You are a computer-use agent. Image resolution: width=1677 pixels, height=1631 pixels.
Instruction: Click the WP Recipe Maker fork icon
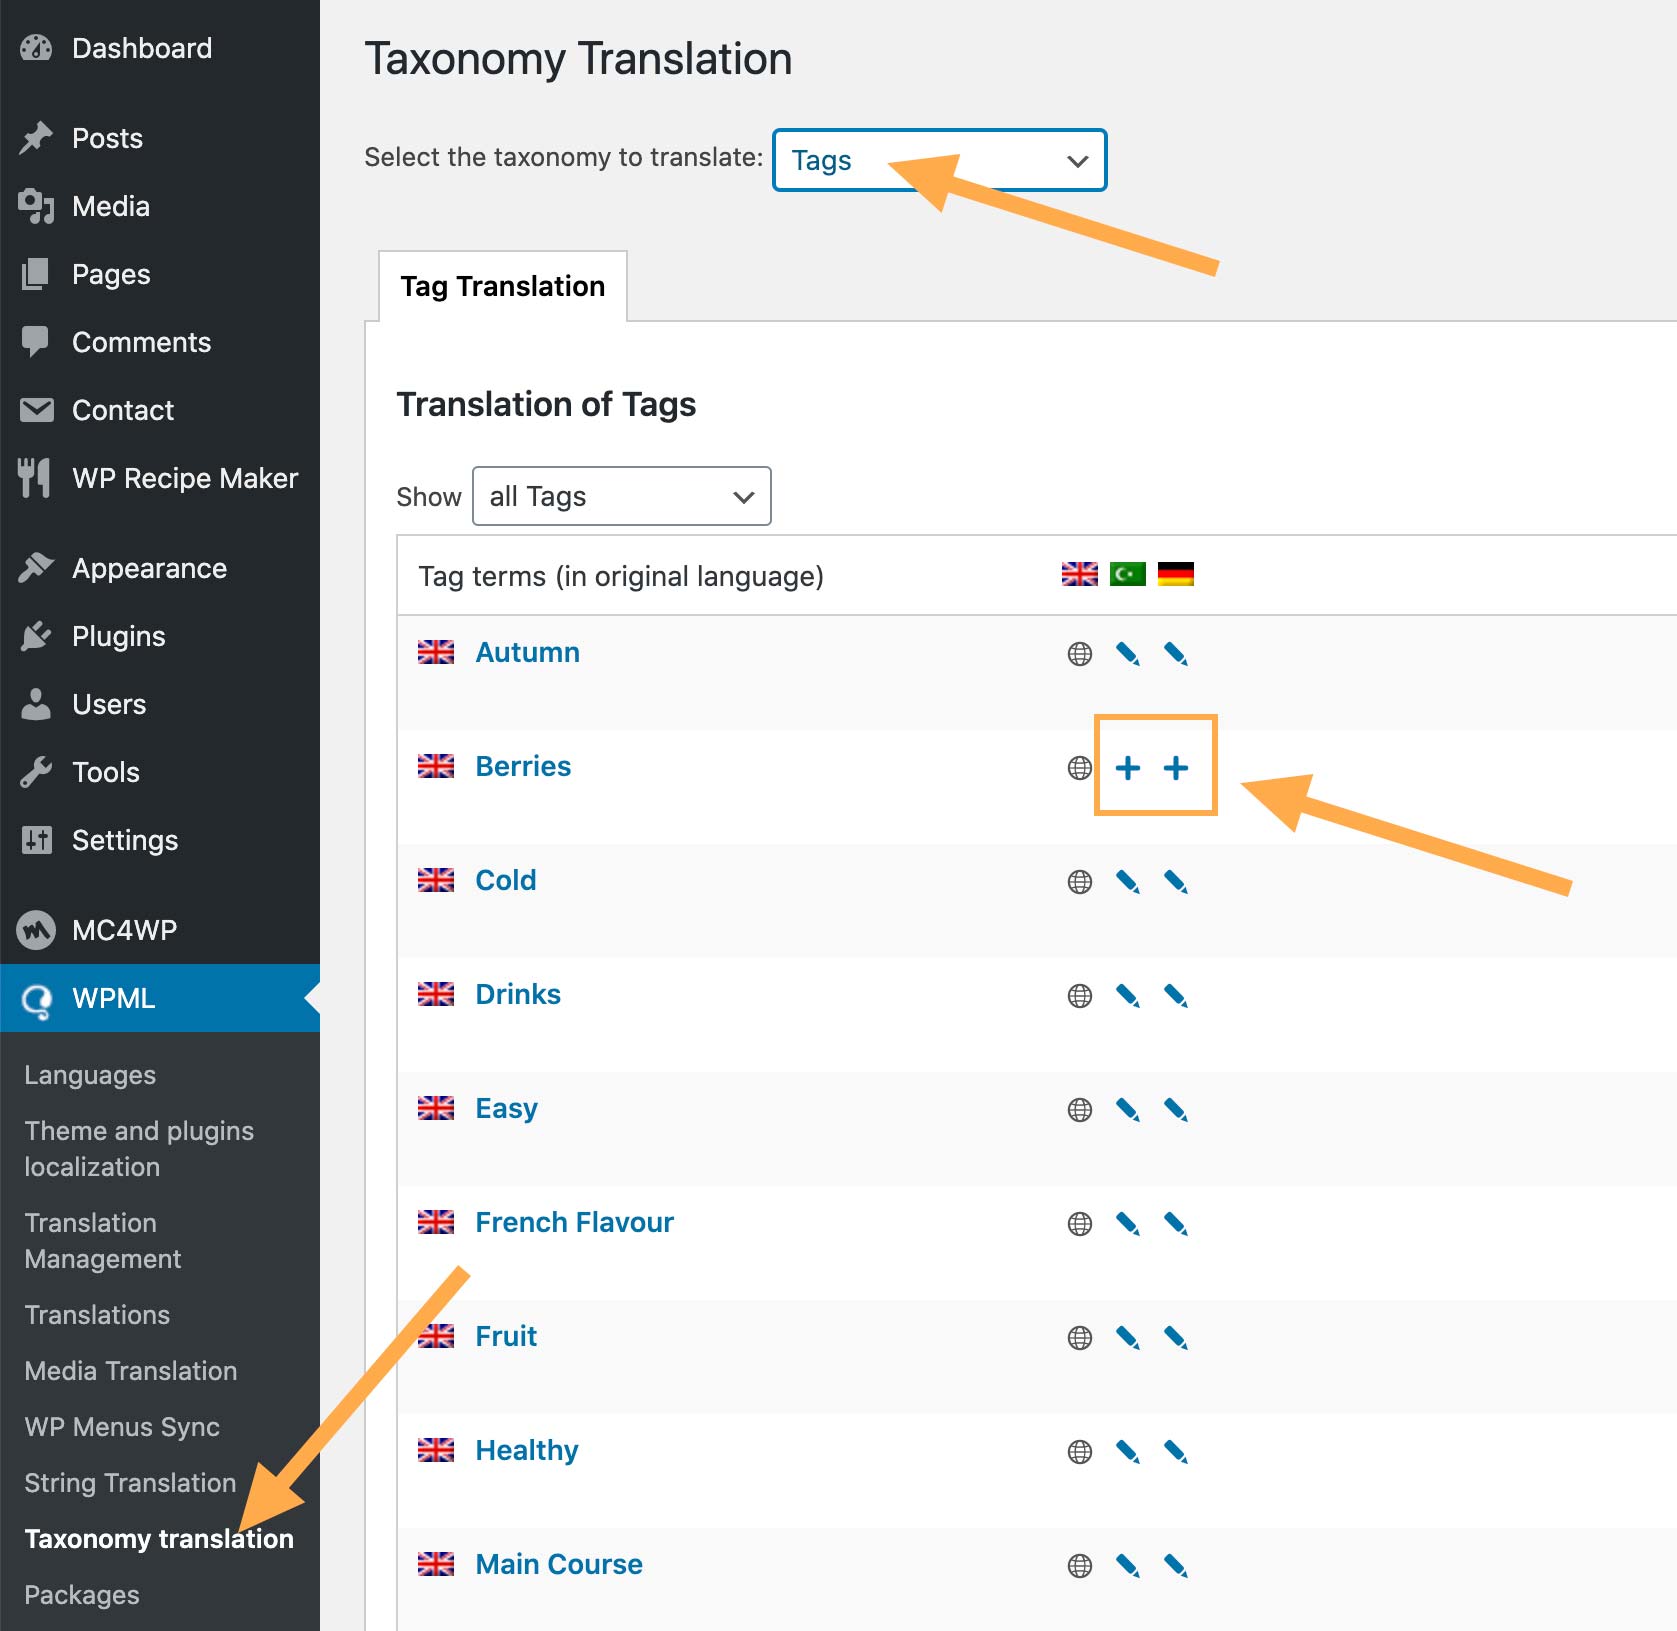coord(34,478)
